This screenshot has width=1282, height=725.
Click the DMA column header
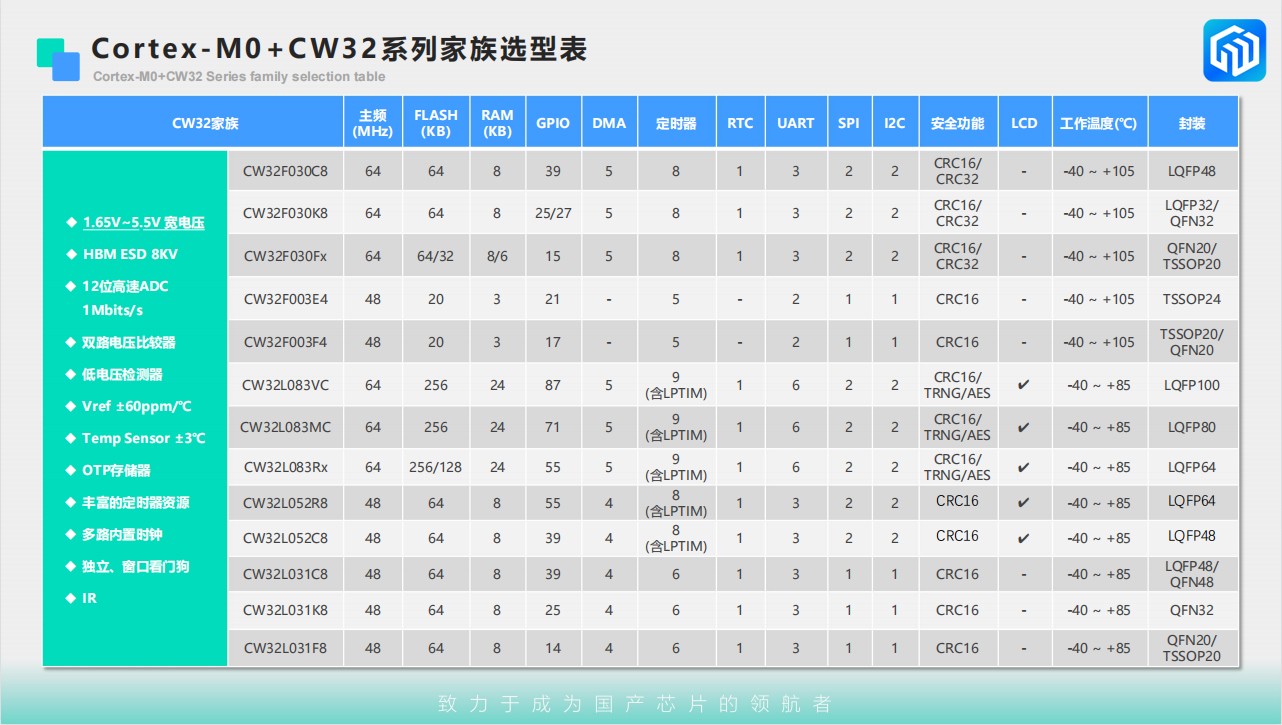click(x=609, y=123)
